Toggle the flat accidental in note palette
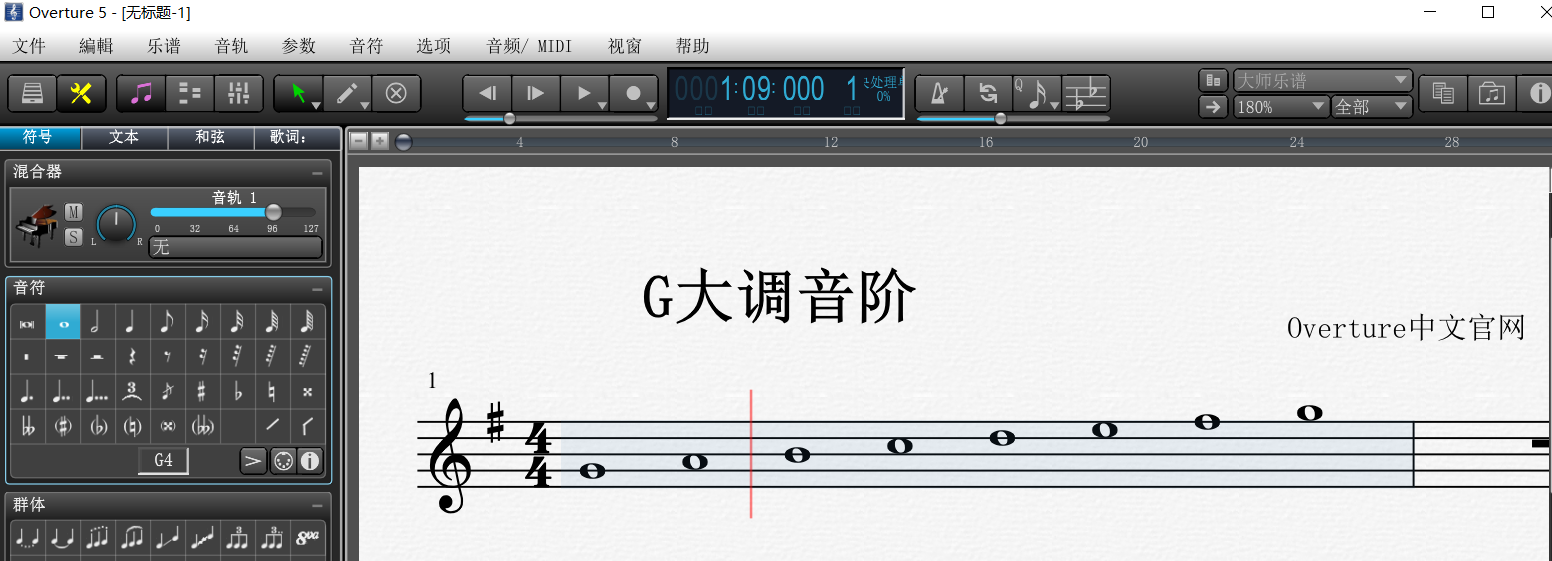The image size is (1552, 561). pyautogui.click(x=237, y=391)
